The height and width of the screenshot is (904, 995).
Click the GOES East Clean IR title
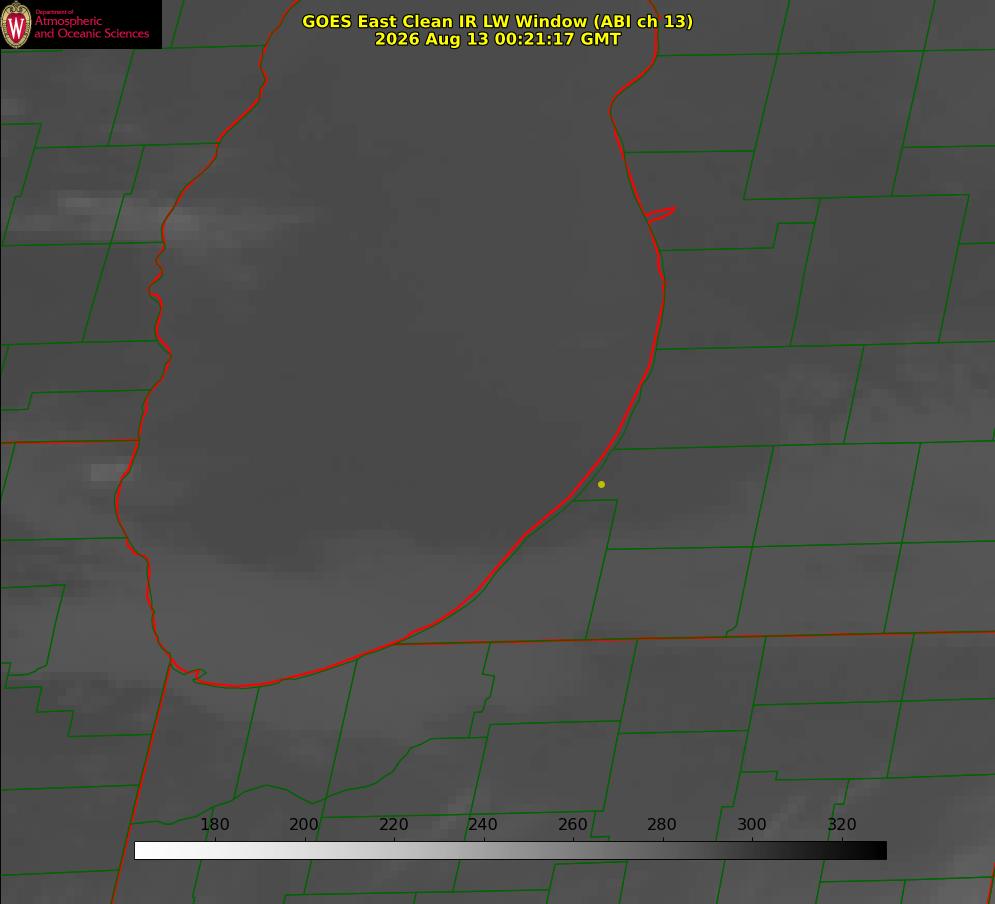(498, 21)
